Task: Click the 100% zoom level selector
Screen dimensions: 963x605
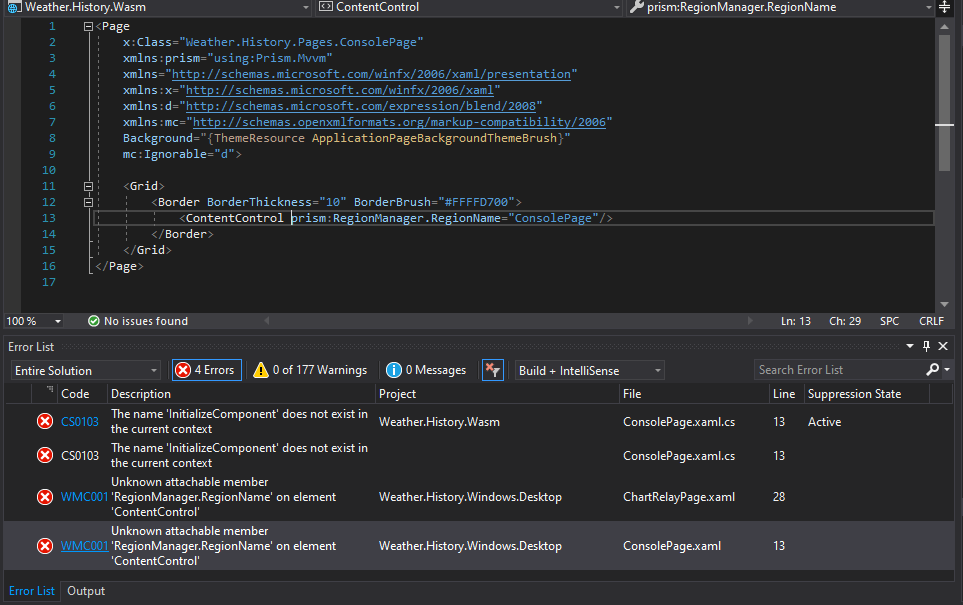Action: [x=30, y=321]
